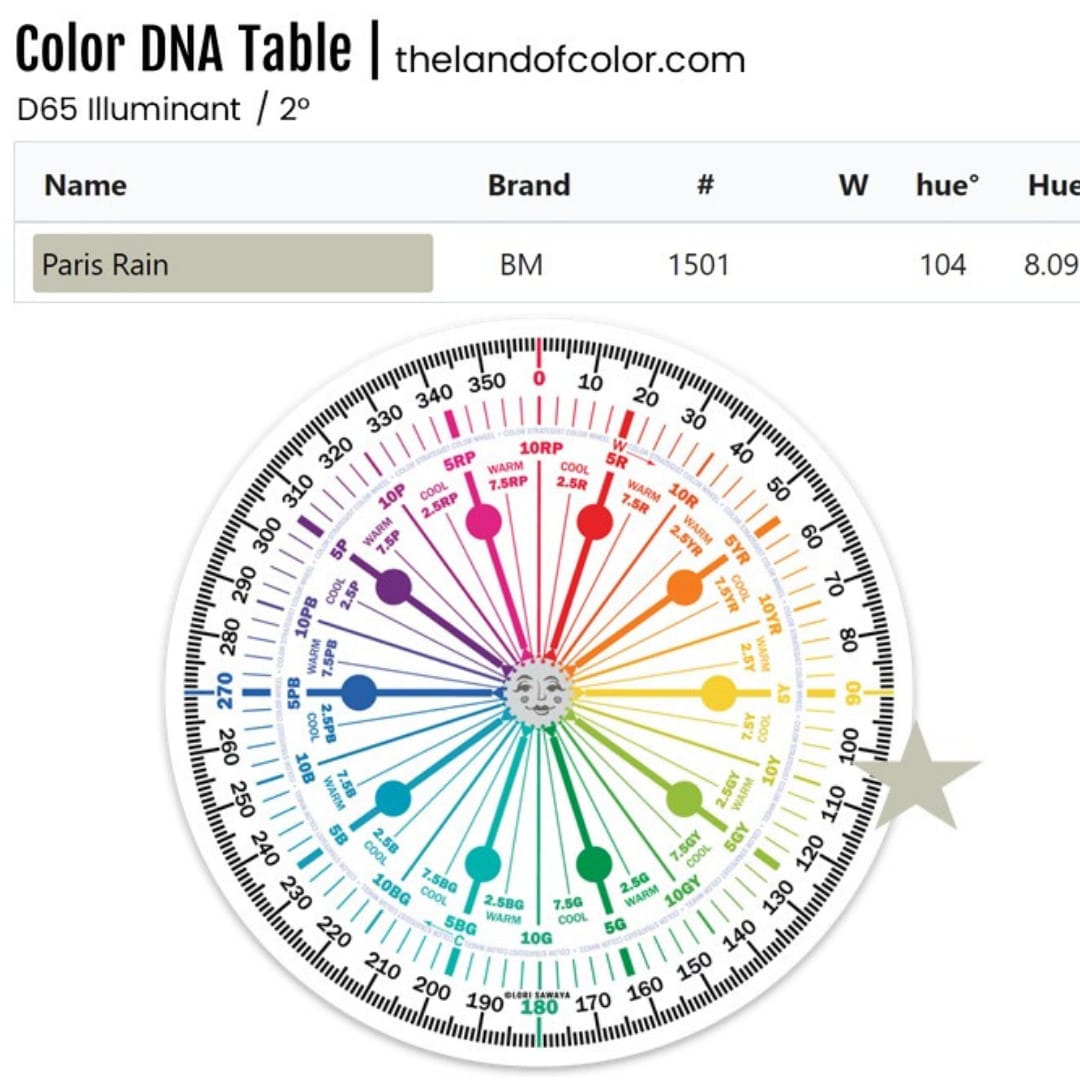Screen dimensions: 1080x1080
Task: Sort by the Brand column header
Action: click(x=528, y=185)
